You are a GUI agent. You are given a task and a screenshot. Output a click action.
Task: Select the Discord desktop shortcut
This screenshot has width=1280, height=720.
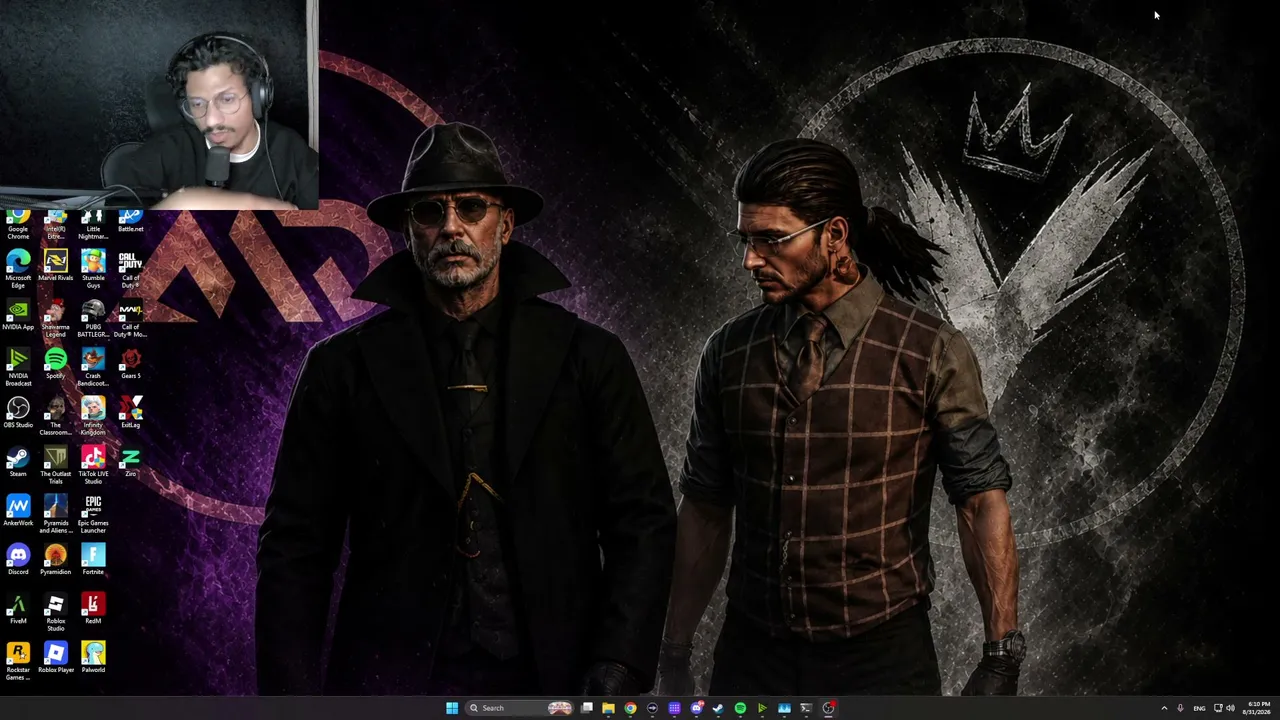point(18,559)
